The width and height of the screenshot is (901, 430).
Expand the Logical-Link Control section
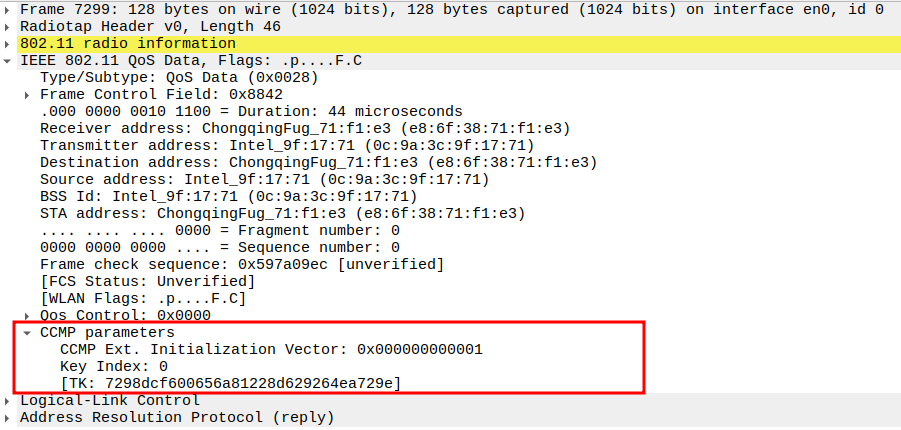[x=9, y=400]
